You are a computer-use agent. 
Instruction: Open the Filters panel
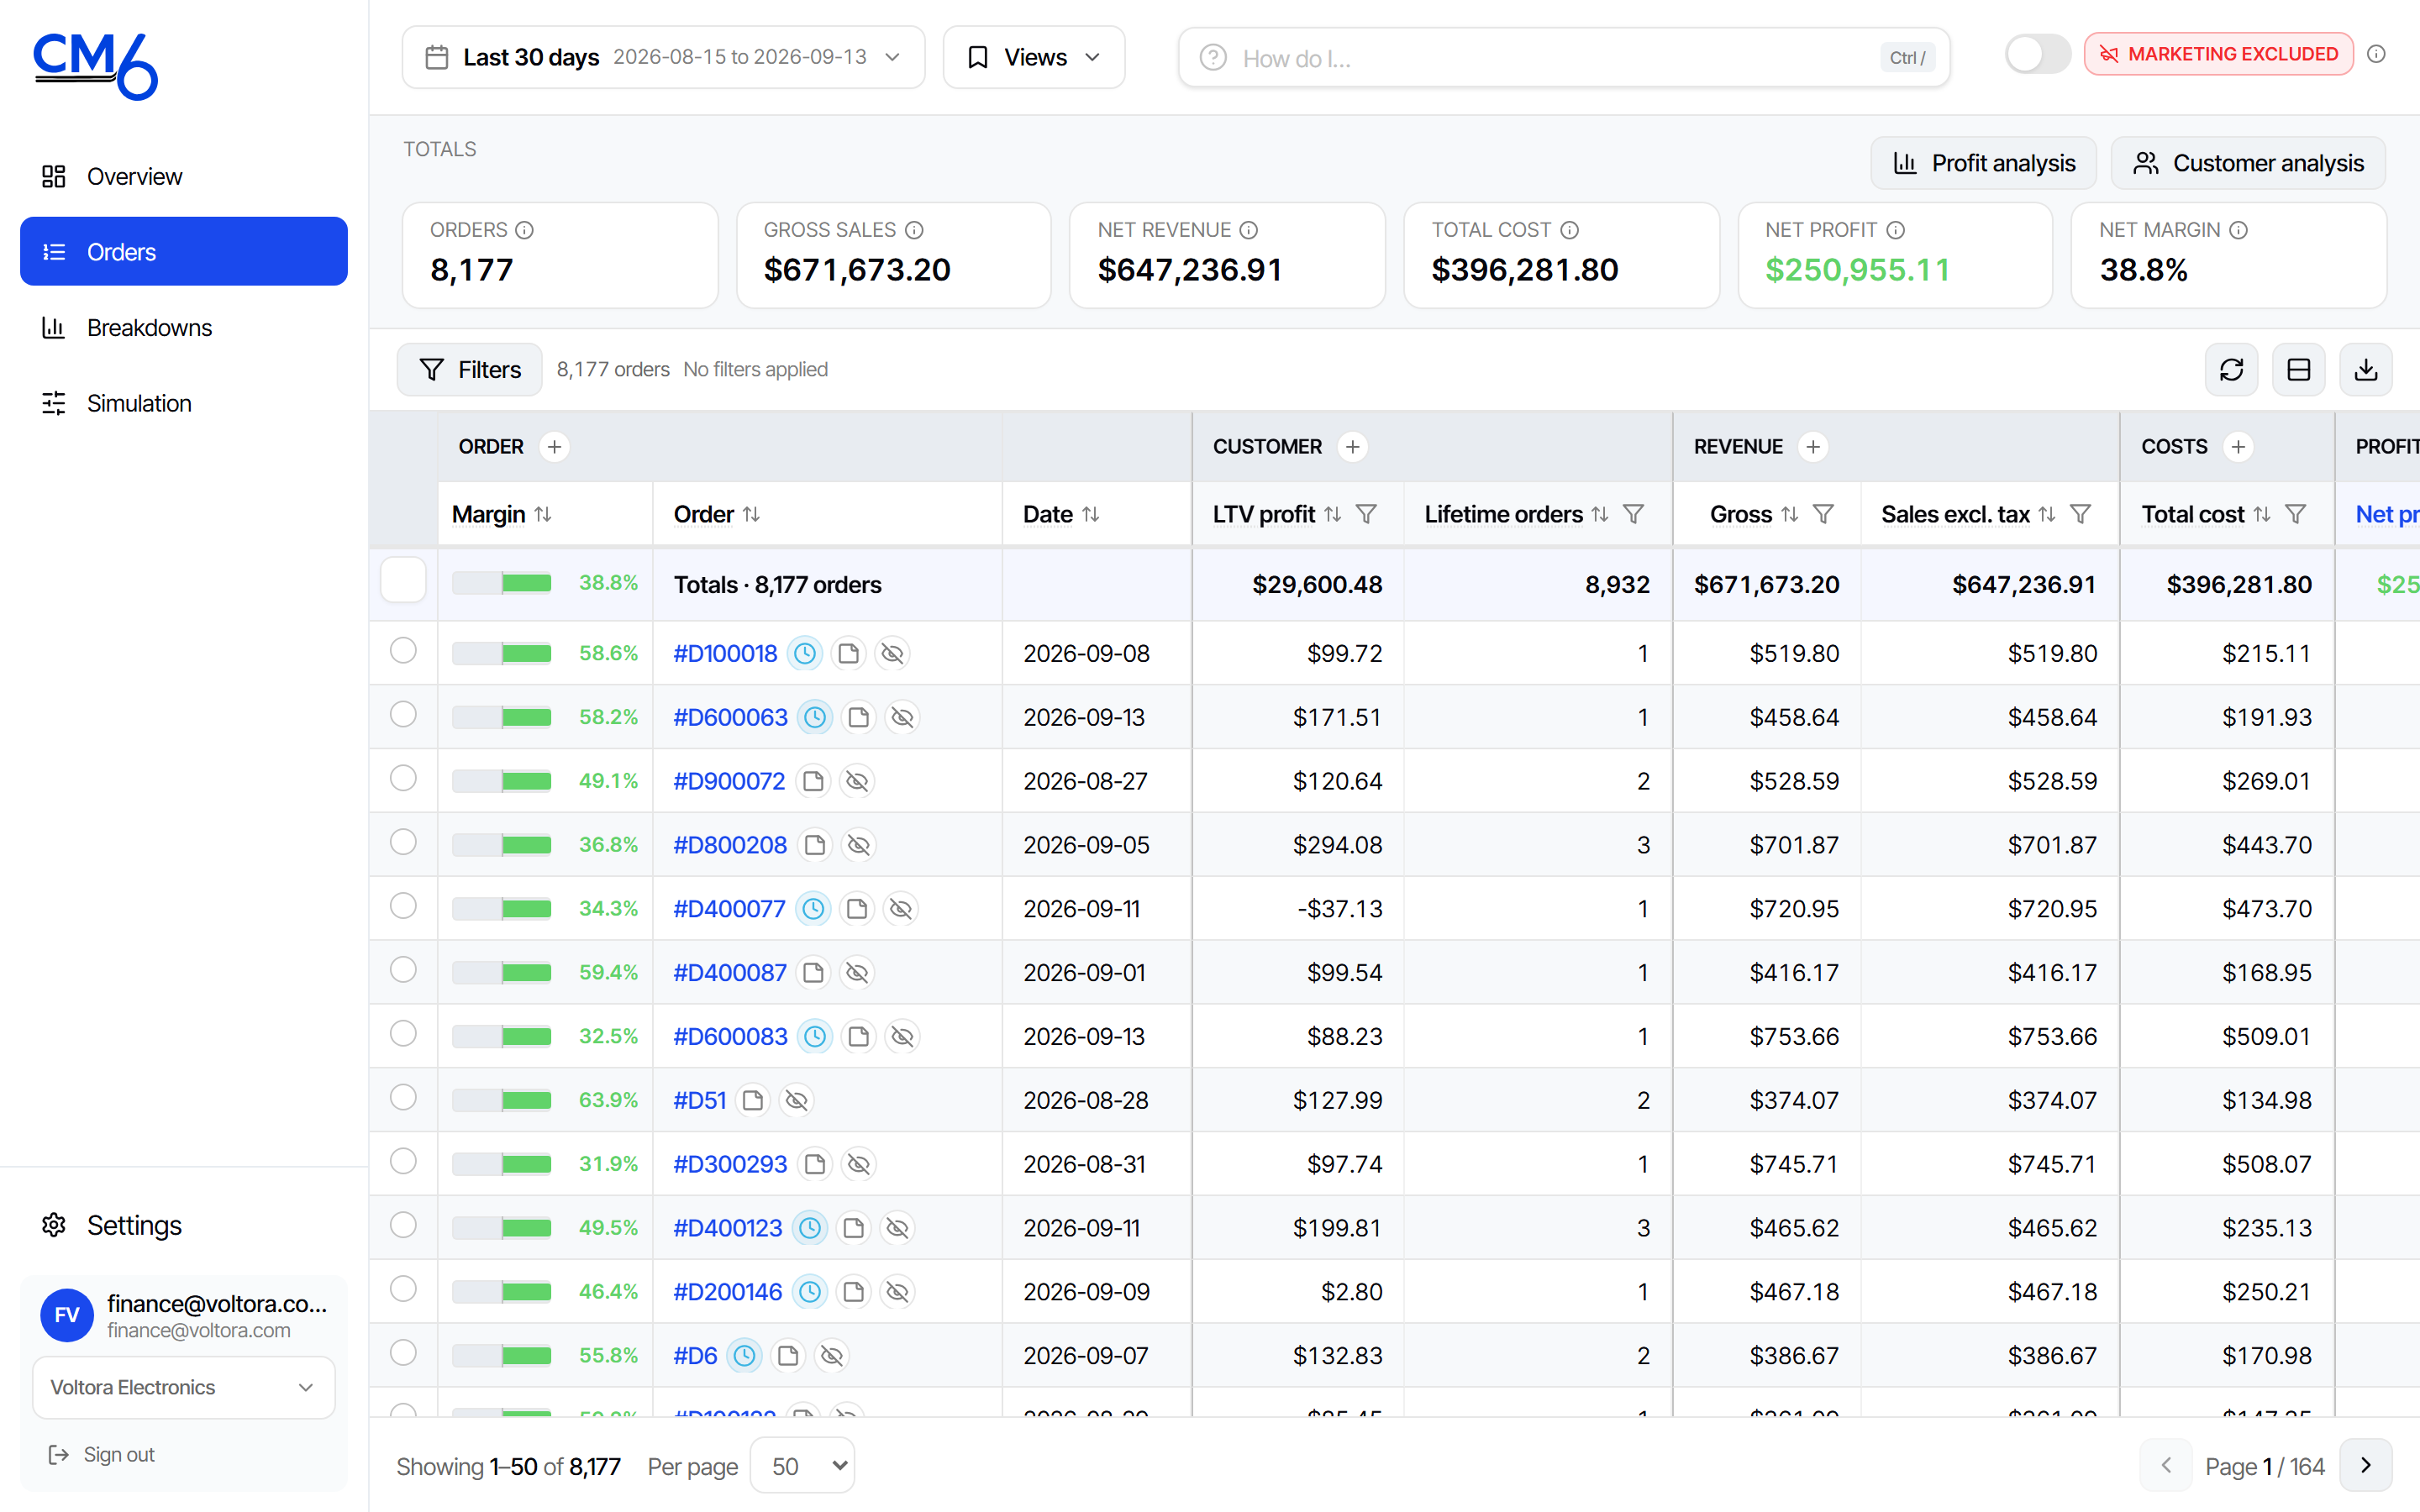point(470,370)
